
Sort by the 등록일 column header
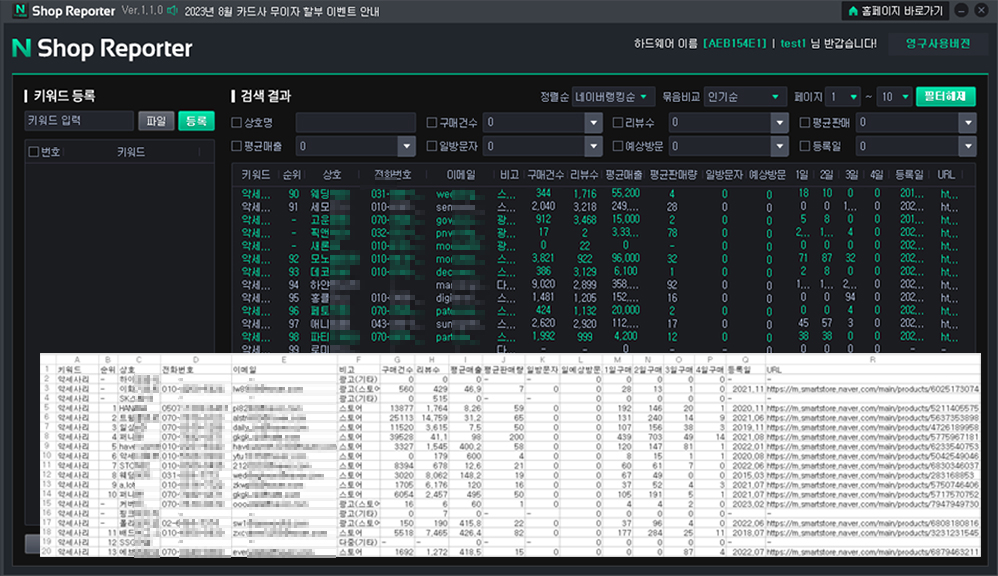coord(909,174)
